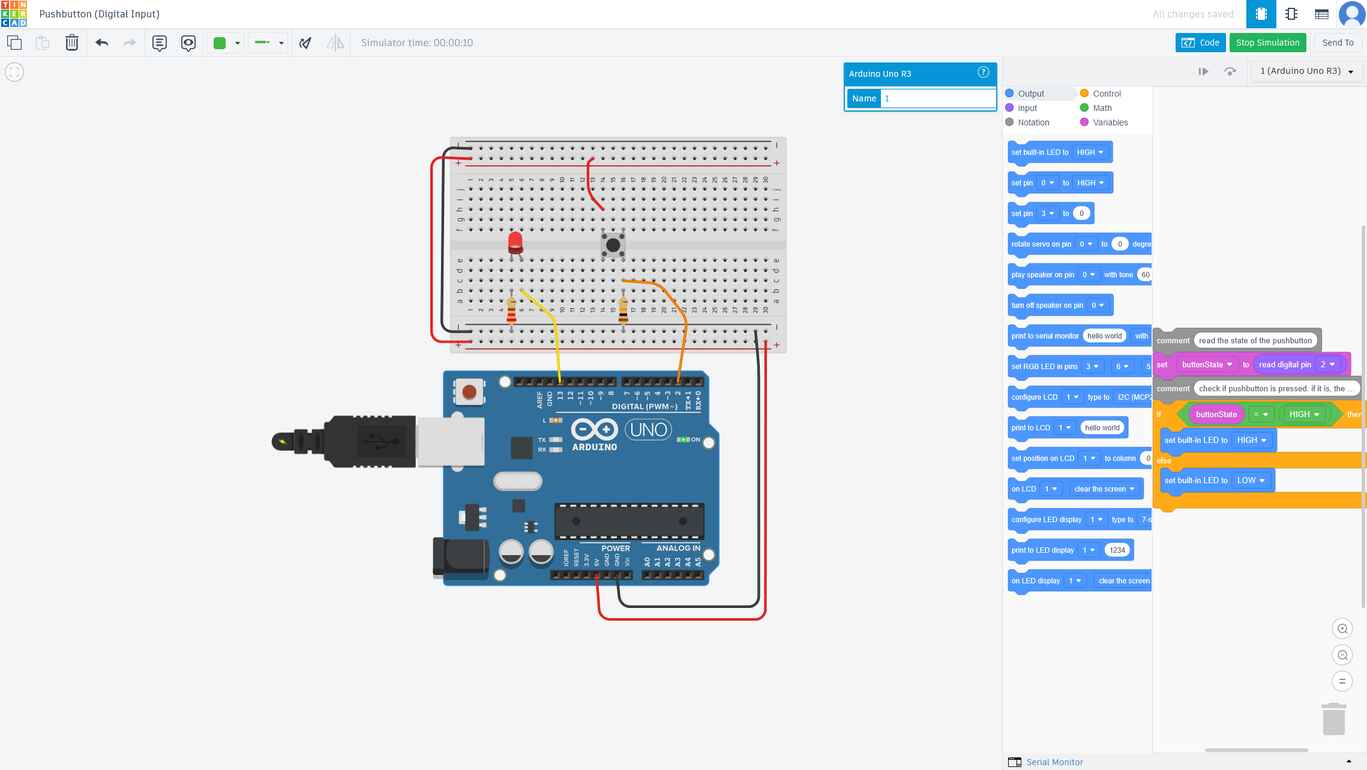Viewport: 1367px width, 770px height.
Task: Open the Notes tool icon
Action: click(x=159, y=43)
